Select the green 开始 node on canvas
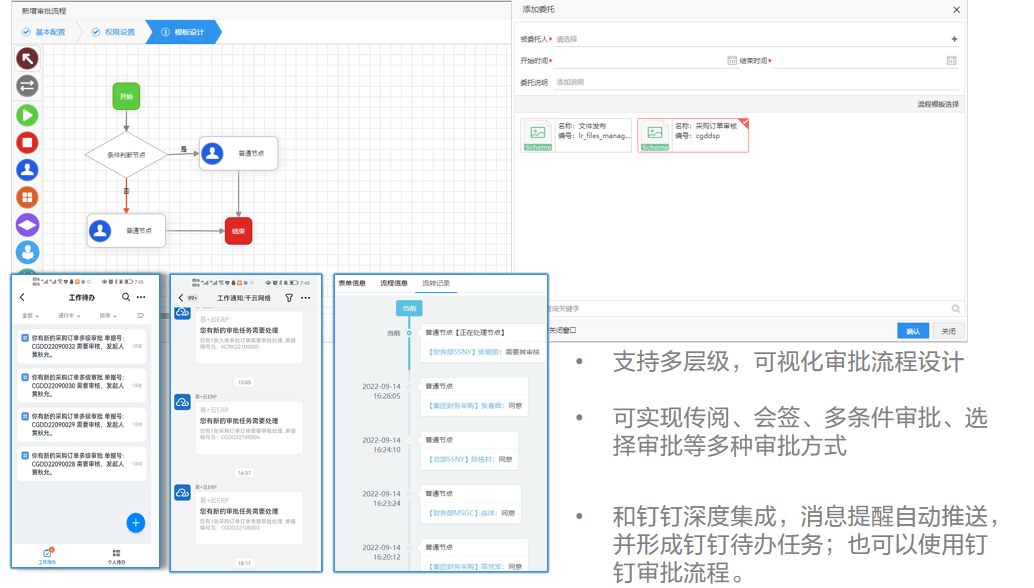Image resolution: width=1034 pixels, height=588 pixels. tap(126, 96)
